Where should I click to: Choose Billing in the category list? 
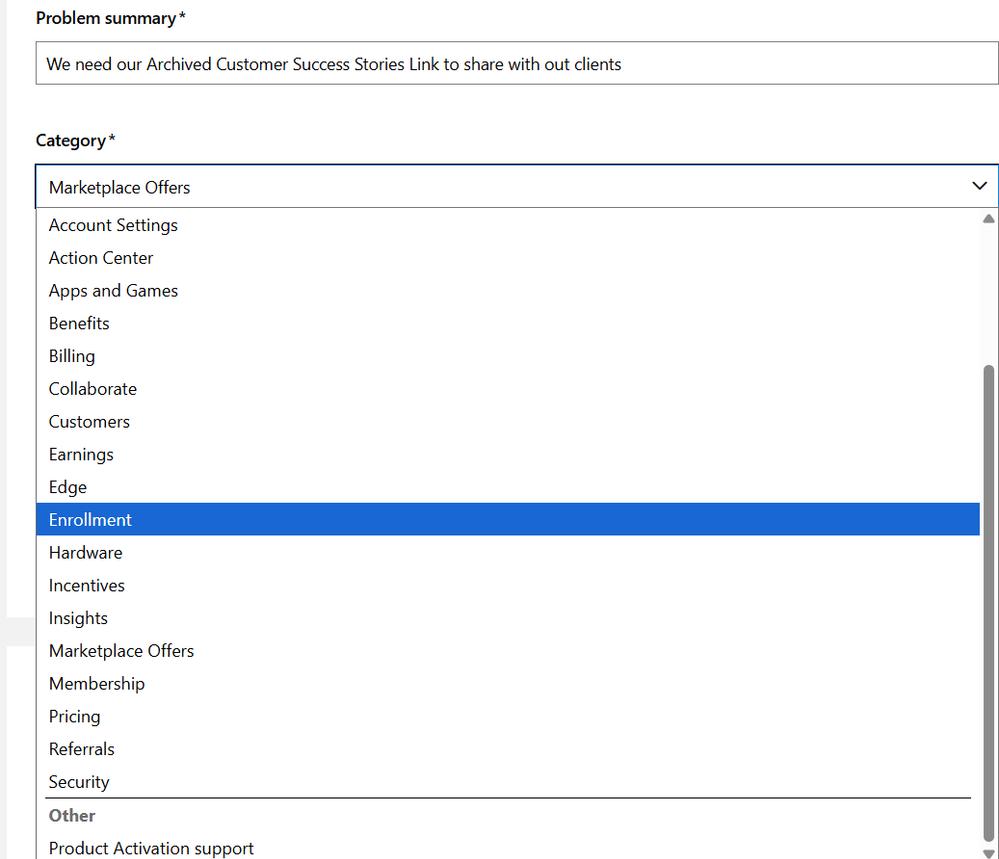[508, 356]
